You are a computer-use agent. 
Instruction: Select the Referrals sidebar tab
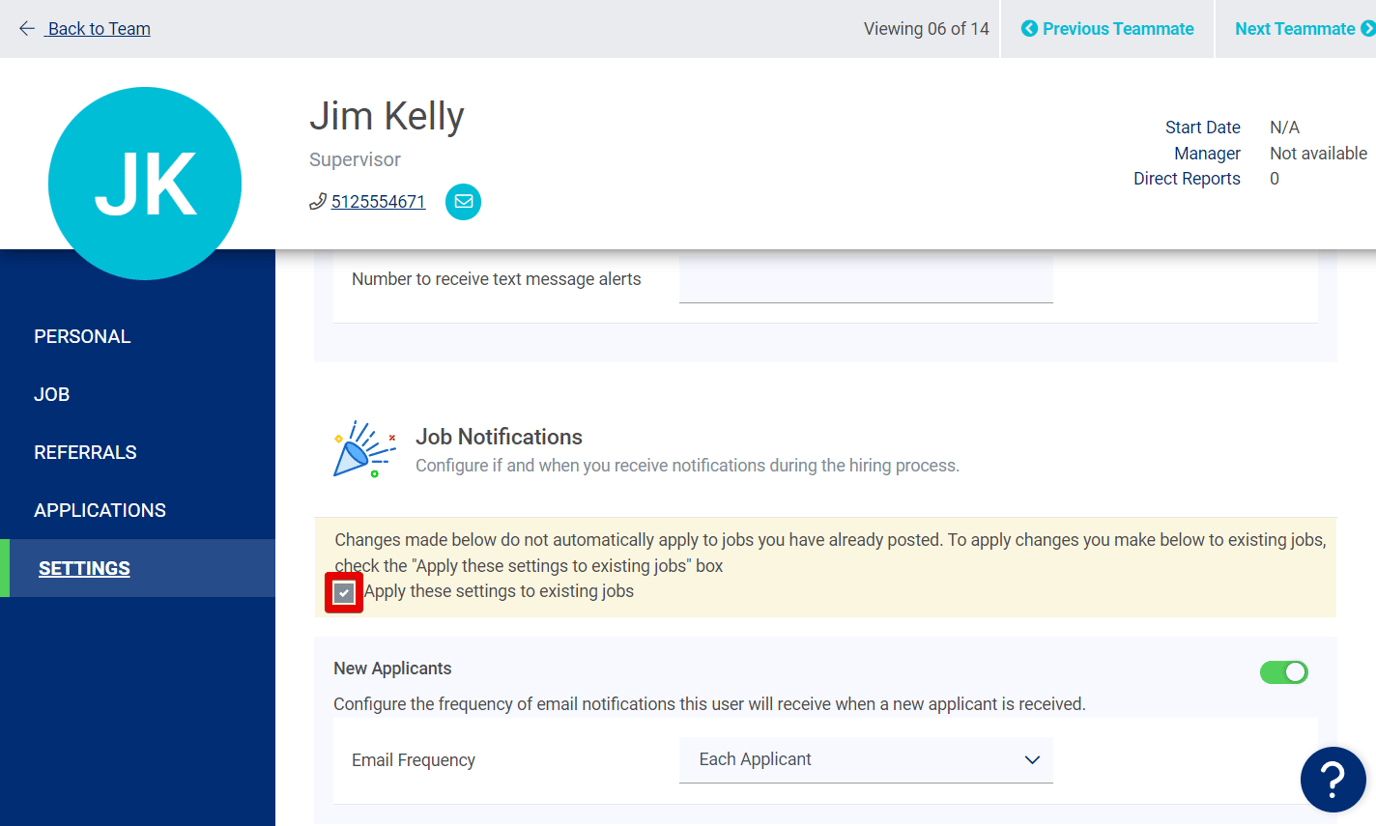pyautogui.click(x=85, y=452)
